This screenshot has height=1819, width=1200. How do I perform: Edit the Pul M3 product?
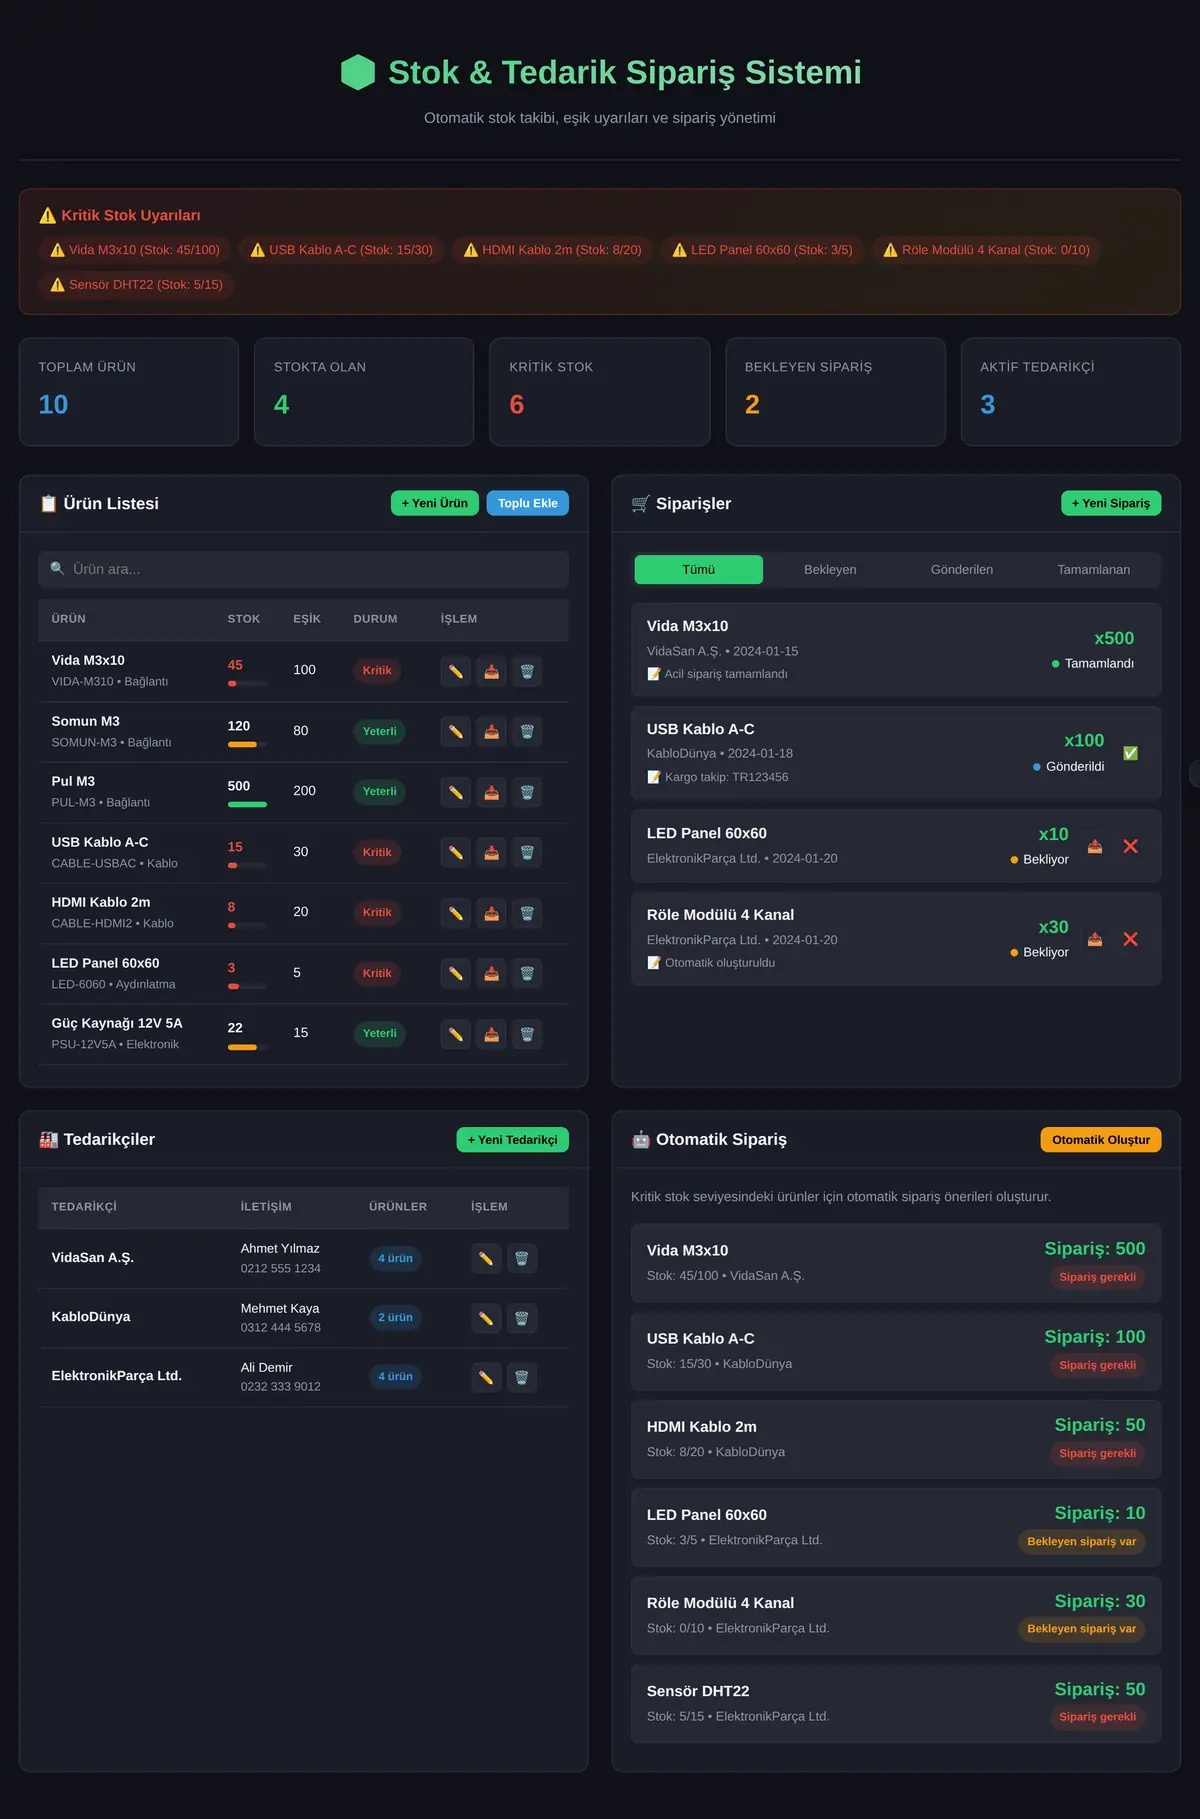pos(455,792)
